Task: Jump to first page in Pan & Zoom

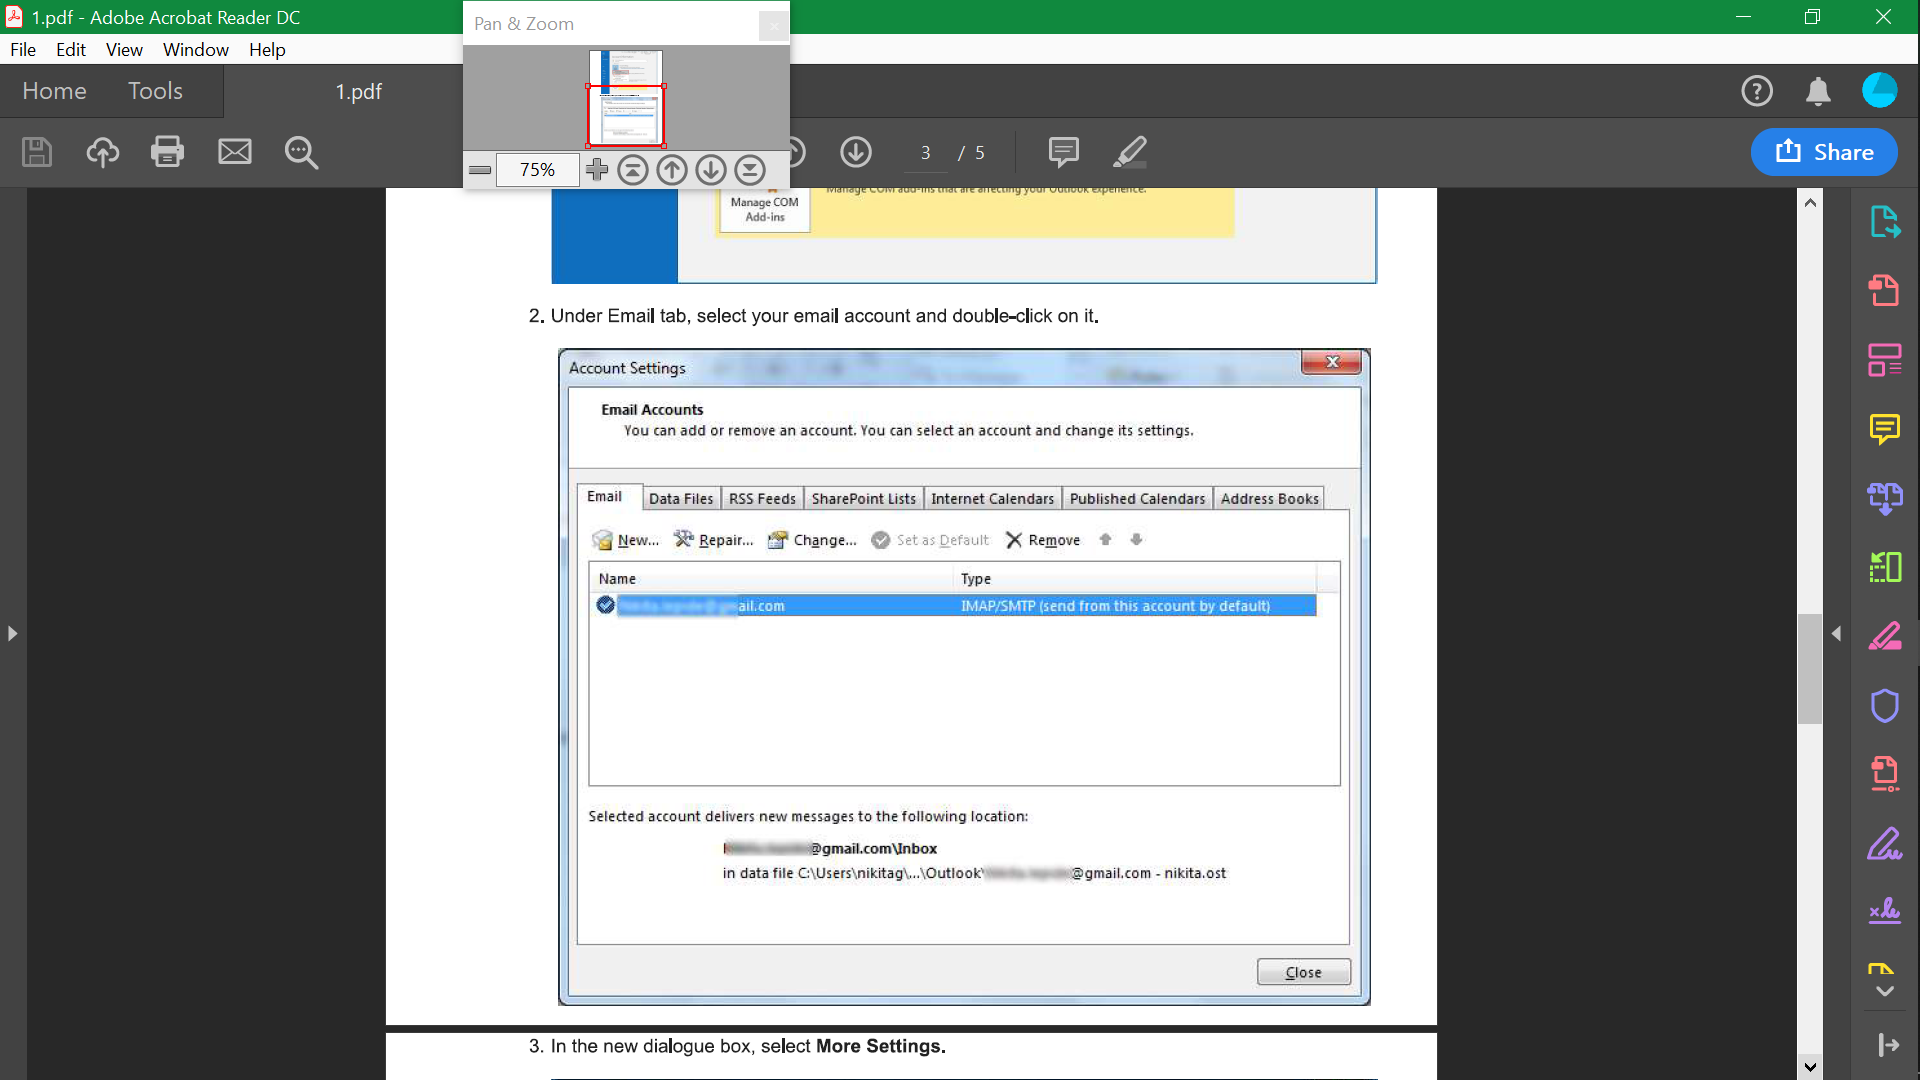Action: click(x=632, y=170)
